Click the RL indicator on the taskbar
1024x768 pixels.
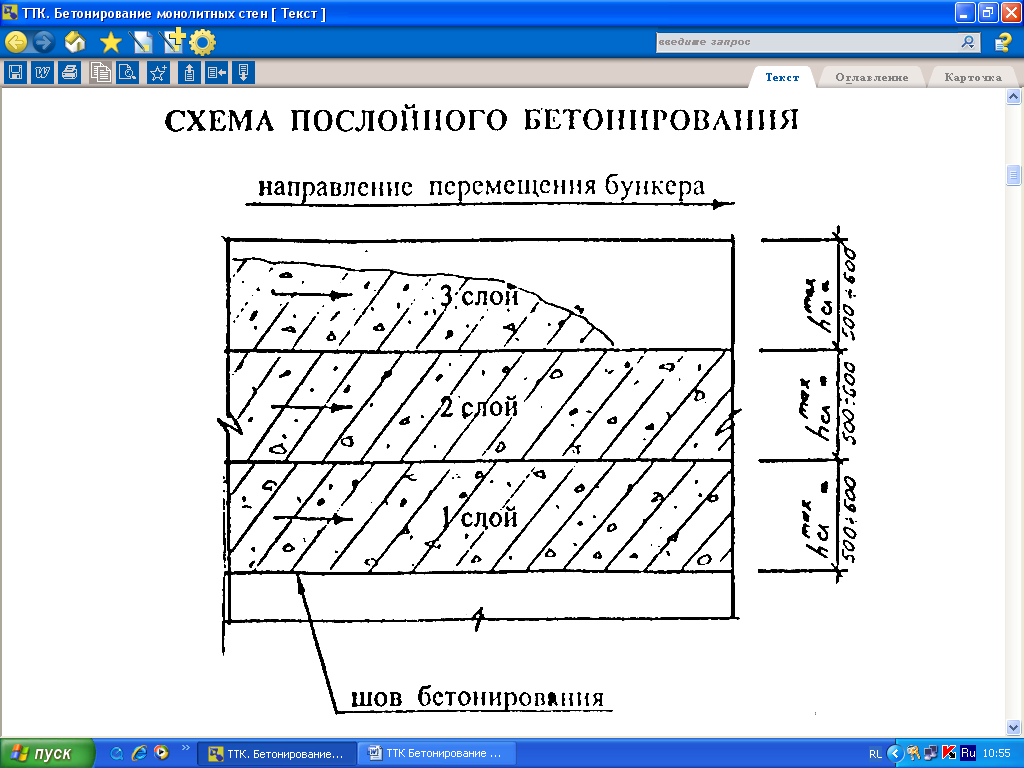[875, 754]
